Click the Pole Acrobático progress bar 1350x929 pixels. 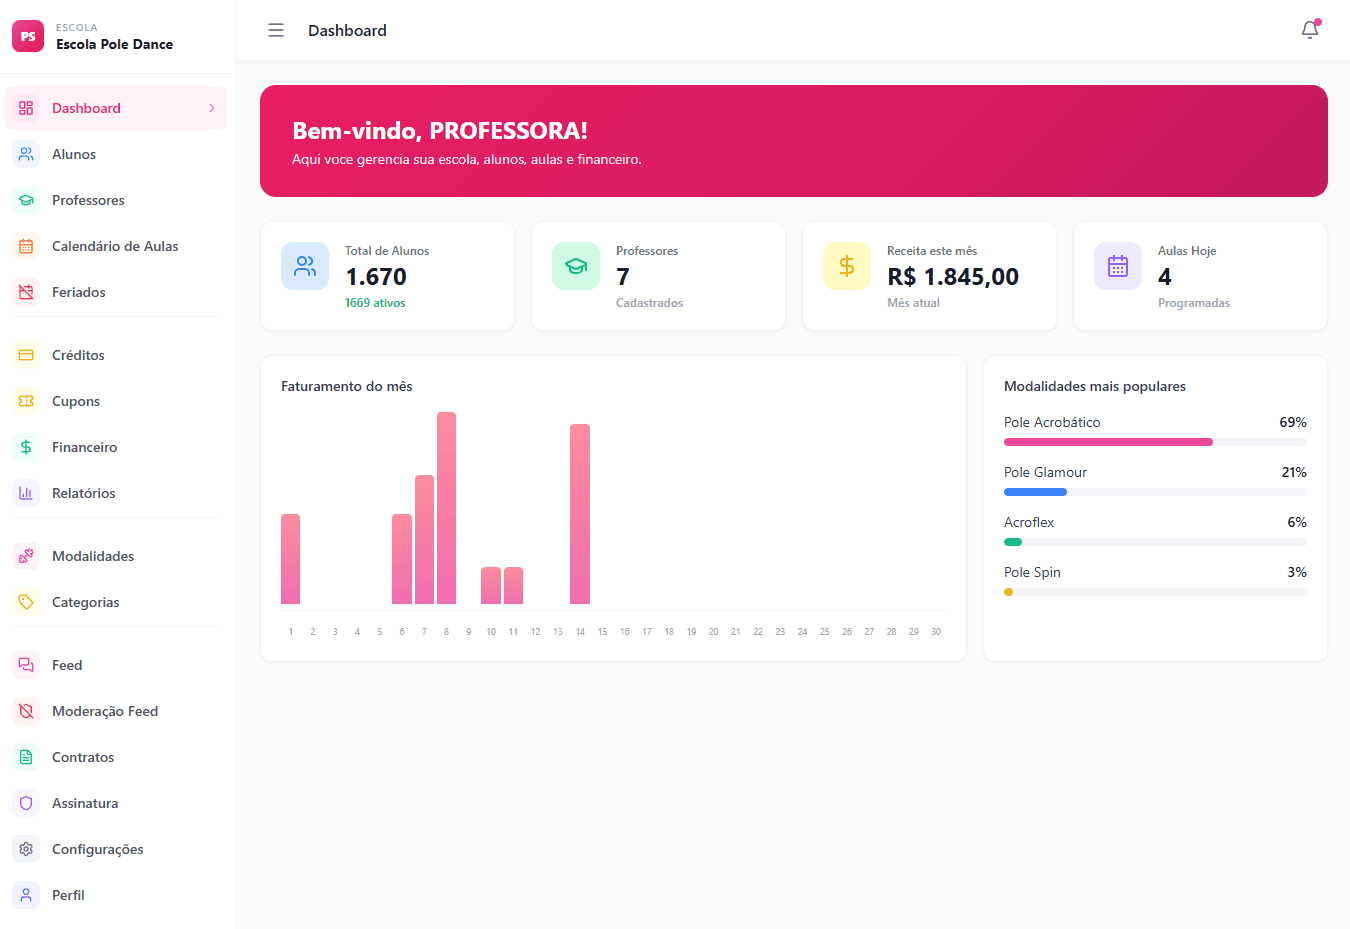(x=1155, y=442)
